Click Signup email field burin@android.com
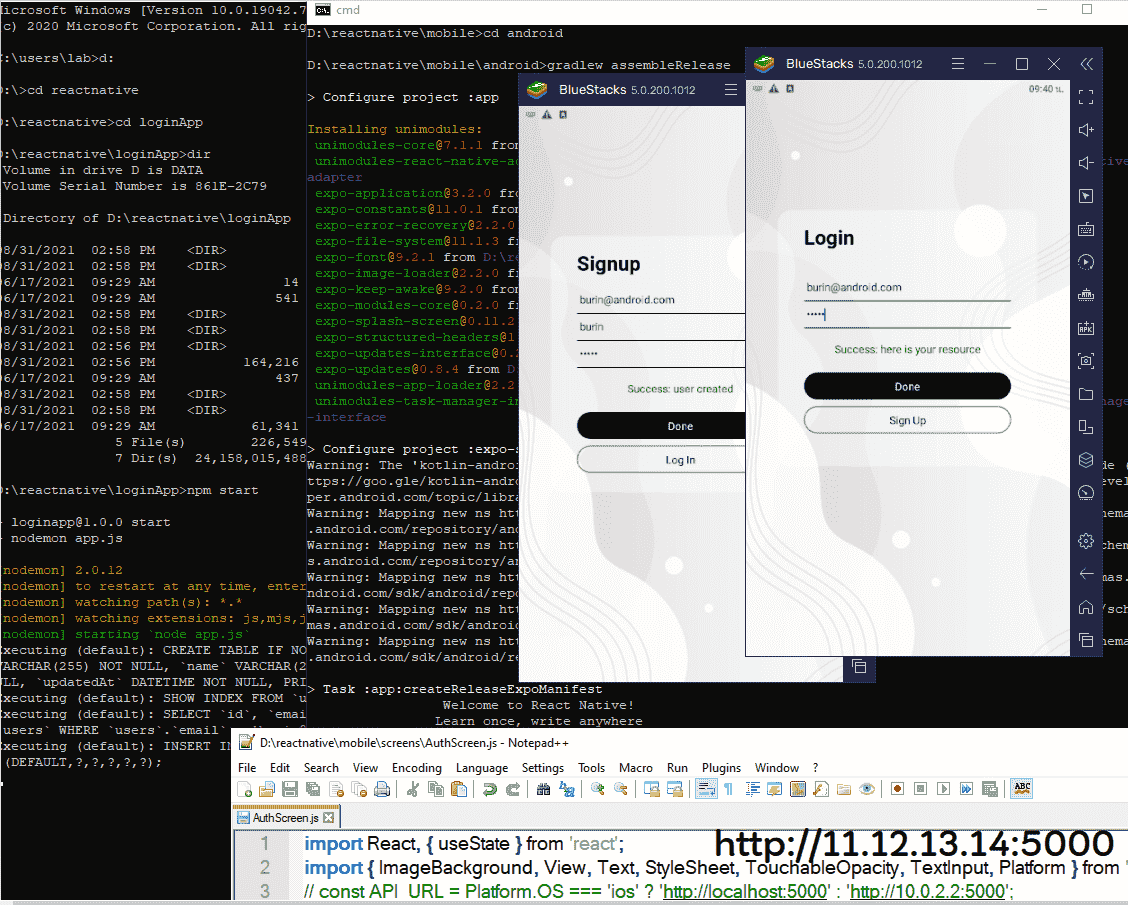This screenshot has height=905, width=1128. click(661, 300)
